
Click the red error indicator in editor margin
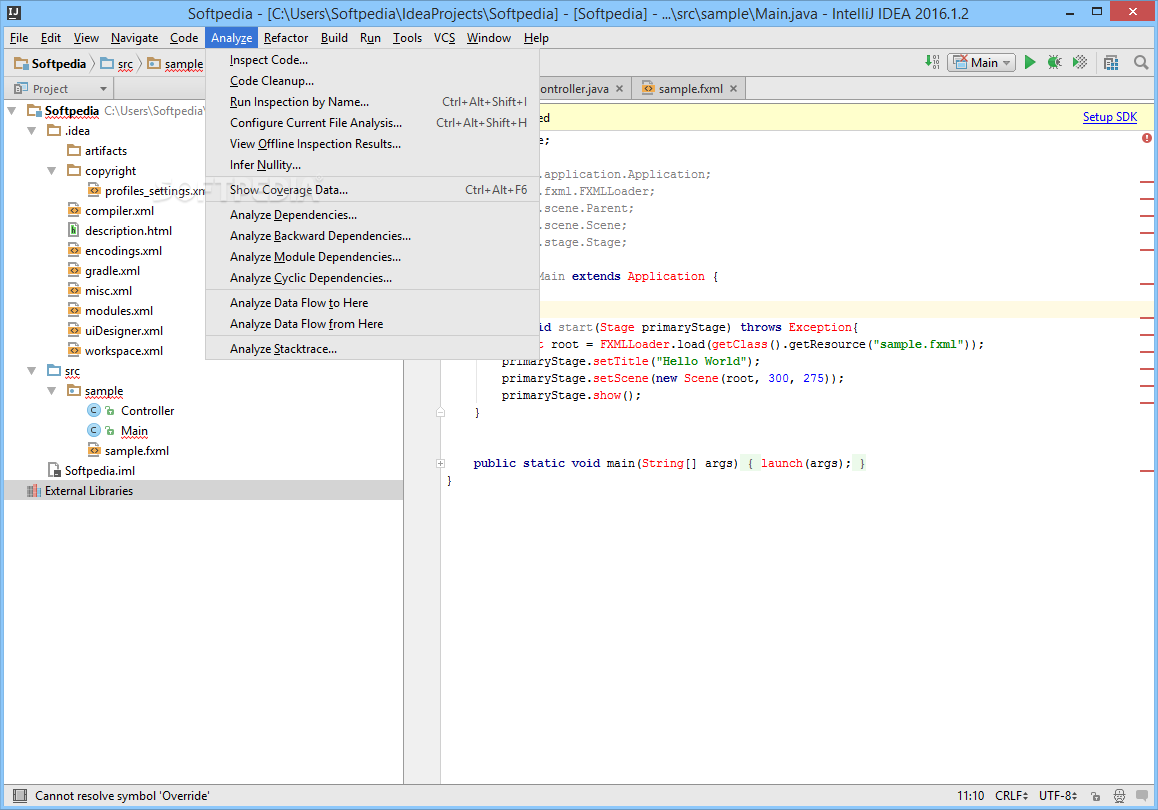[1146, 138]
